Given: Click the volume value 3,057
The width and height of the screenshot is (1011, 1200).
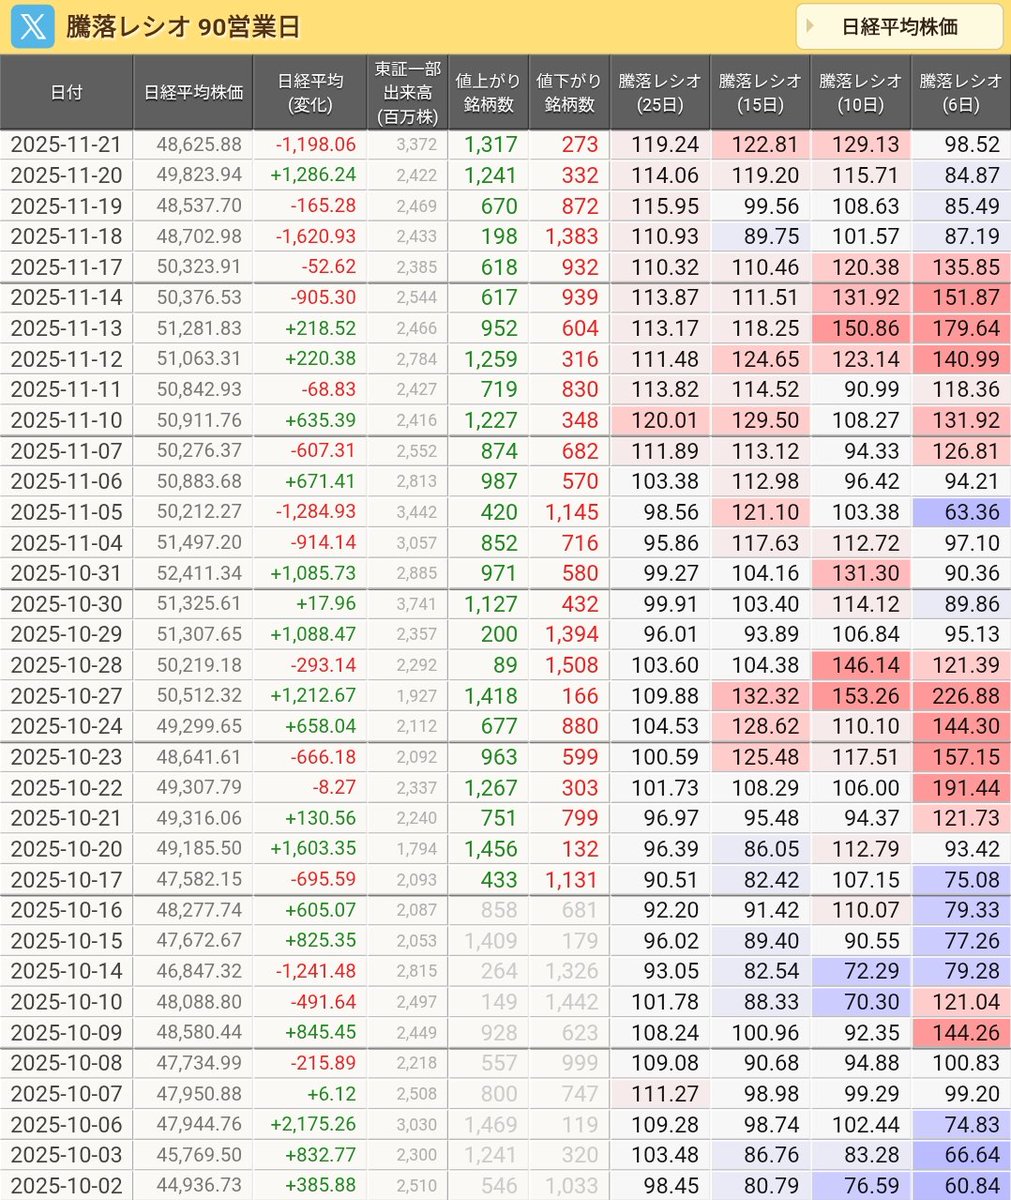Looking at the screenshot, I should click(416, 543).
